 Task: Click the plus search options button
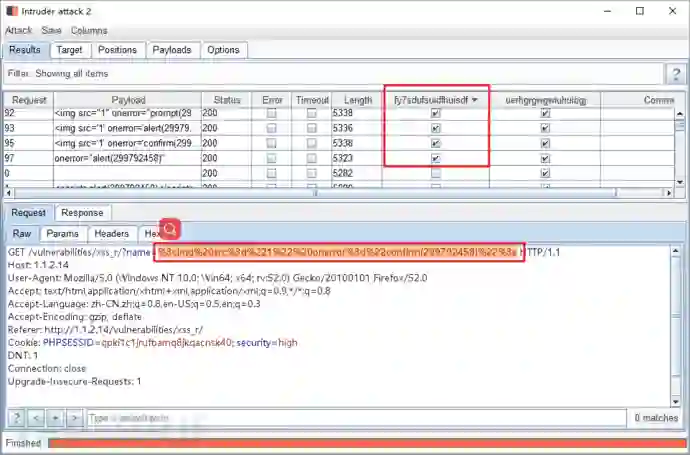[x=54, y=417]
